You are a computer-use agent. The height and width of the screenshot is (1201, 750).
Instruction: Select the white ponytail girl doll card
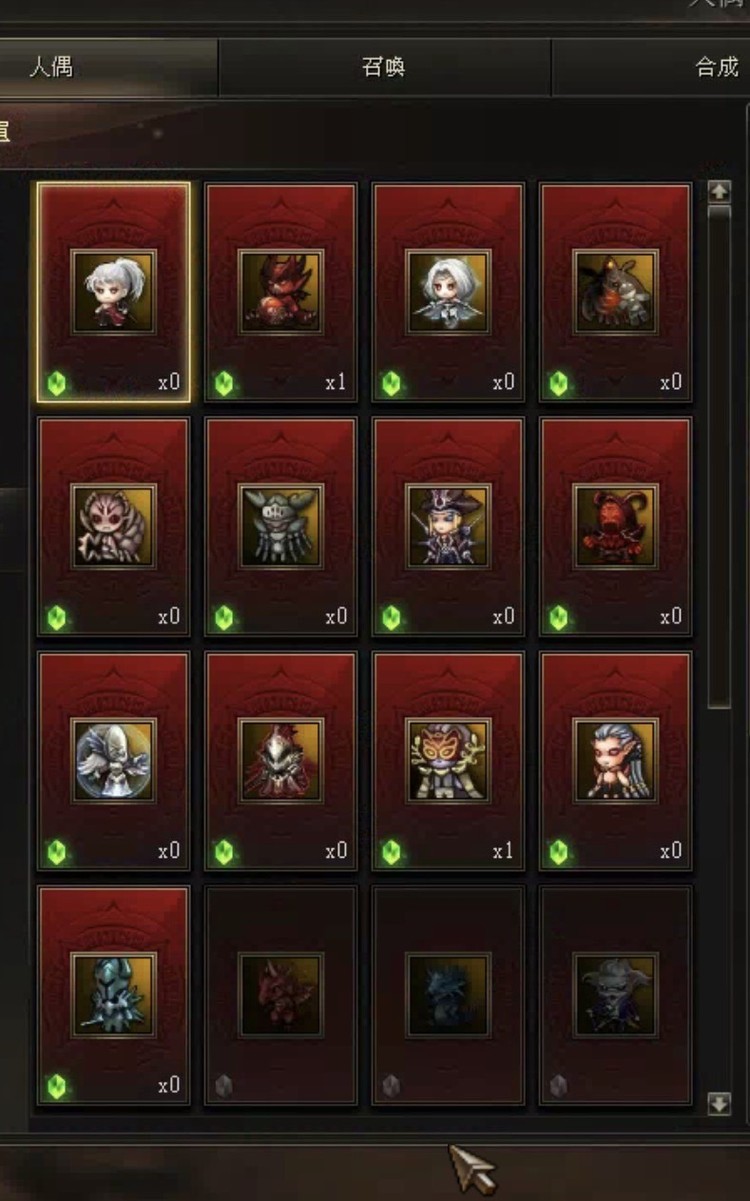point(113,292)
